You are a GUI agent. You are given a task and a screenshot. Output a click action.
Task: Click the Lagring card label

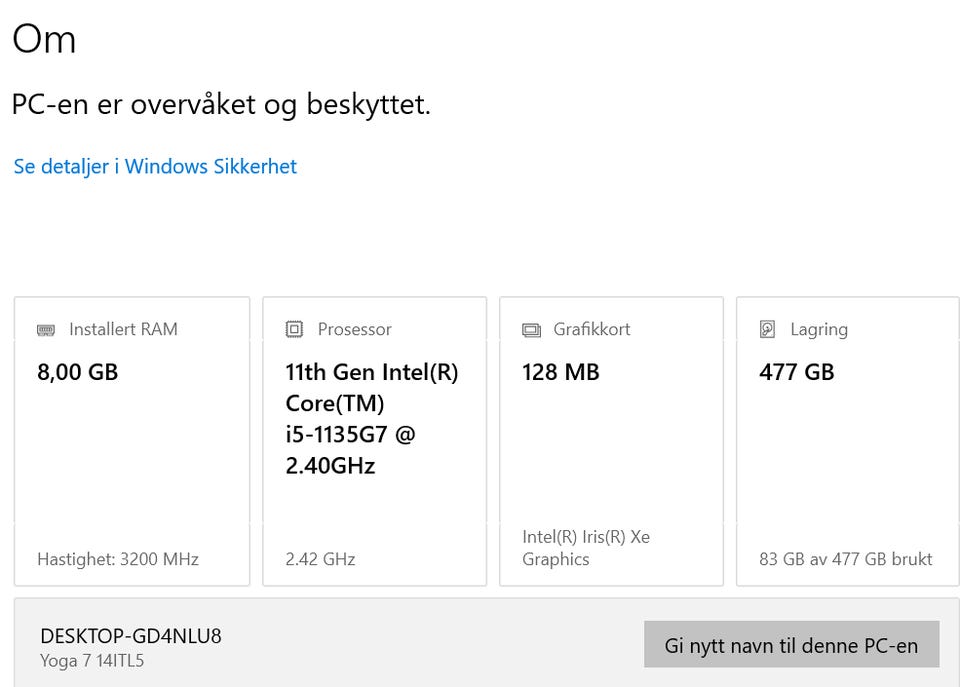tap(818, 329)
